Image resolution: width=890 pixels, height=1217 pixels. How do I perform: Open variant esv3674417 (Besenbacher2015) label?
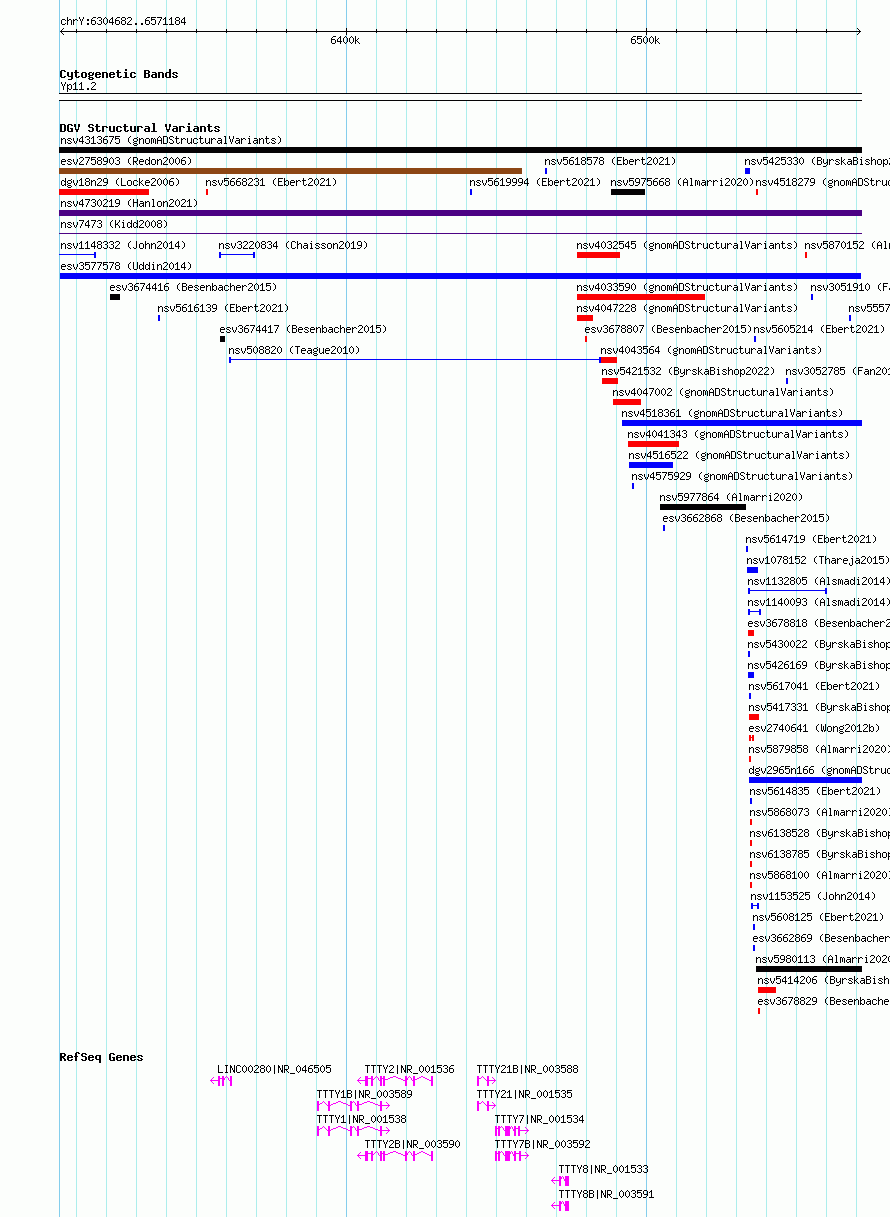coord(303,329)
